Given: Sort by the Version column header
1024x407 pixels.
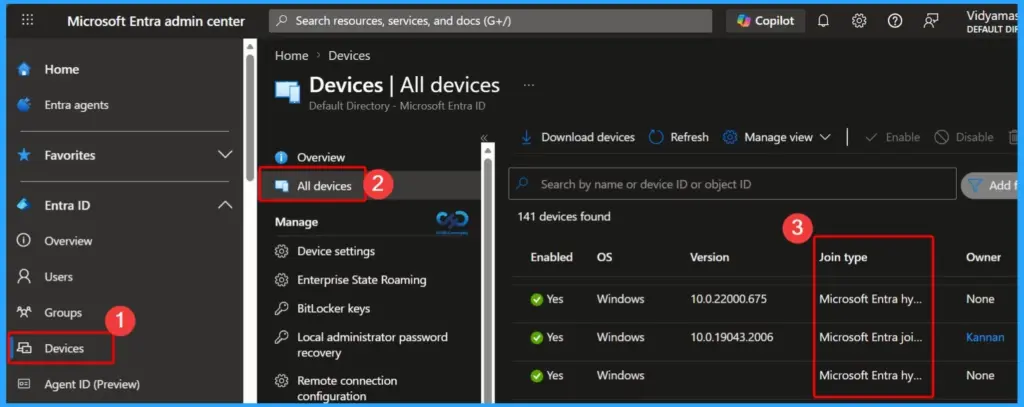Looking at the screenshot, I should tap(709, 257).
